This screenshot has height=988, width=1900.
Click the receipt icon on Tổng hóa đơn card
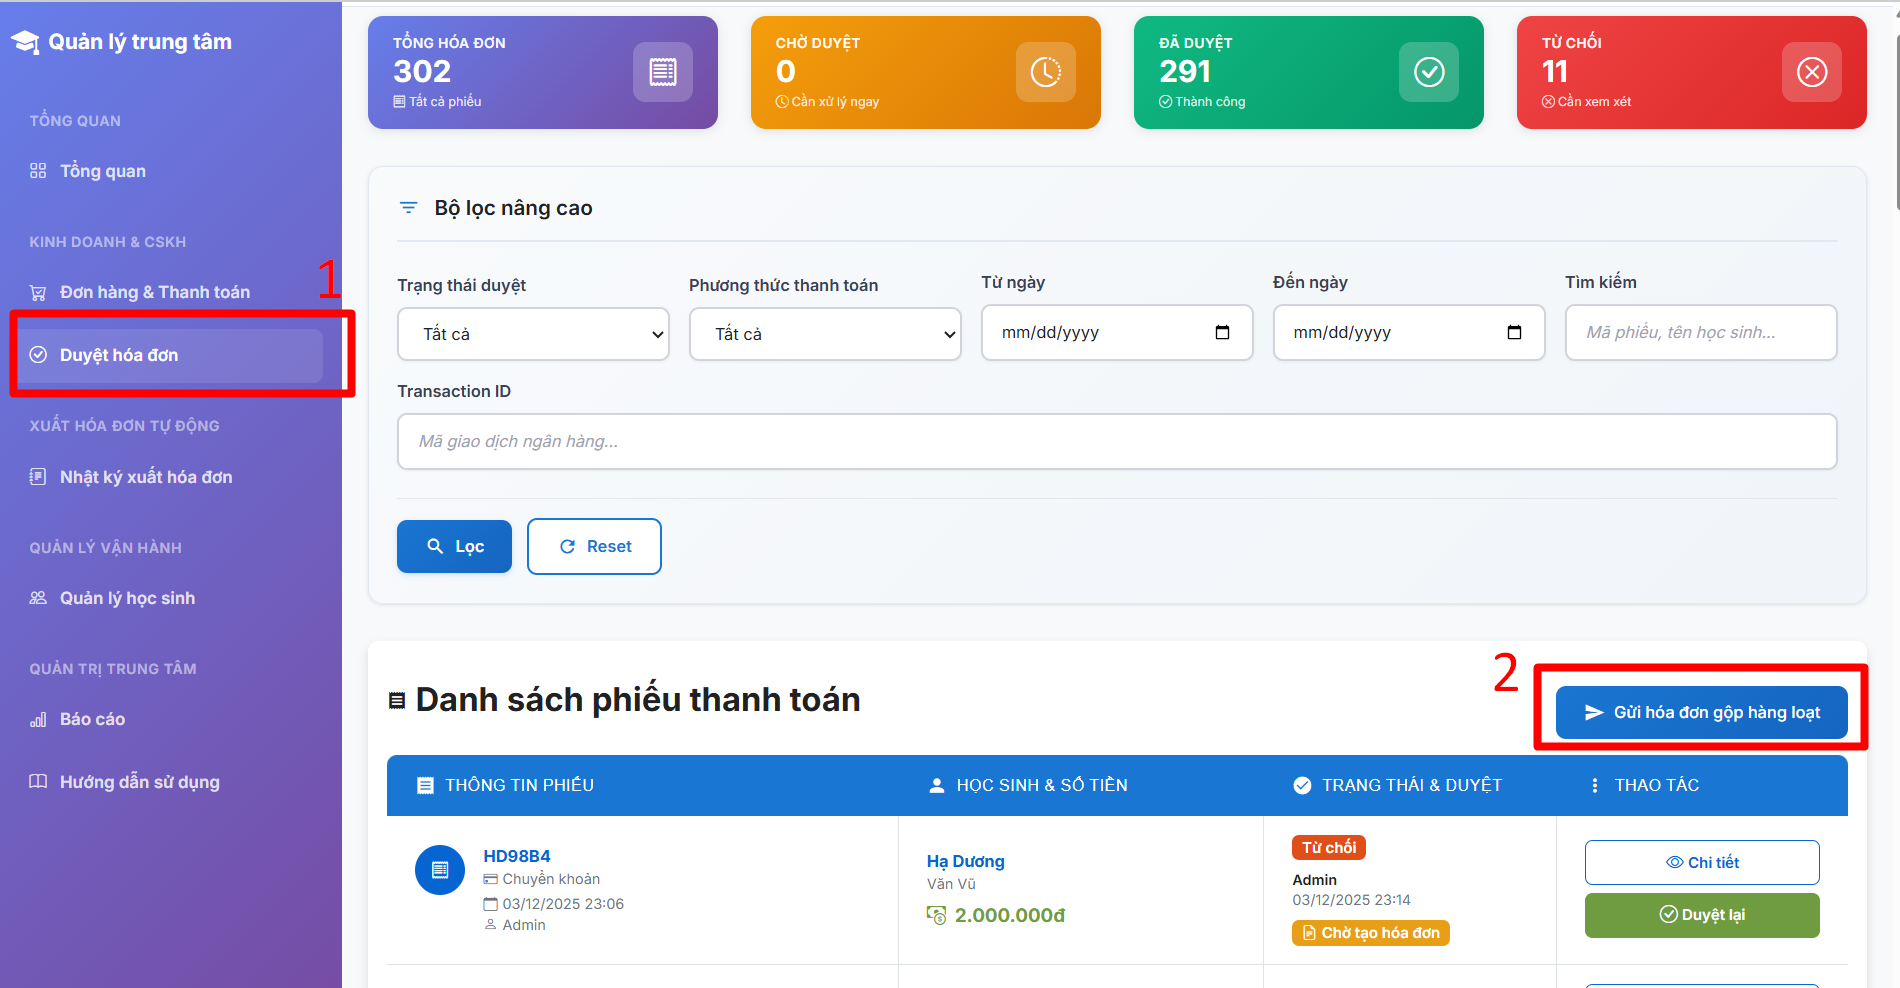pyautogui.click(x=662, y=72)
